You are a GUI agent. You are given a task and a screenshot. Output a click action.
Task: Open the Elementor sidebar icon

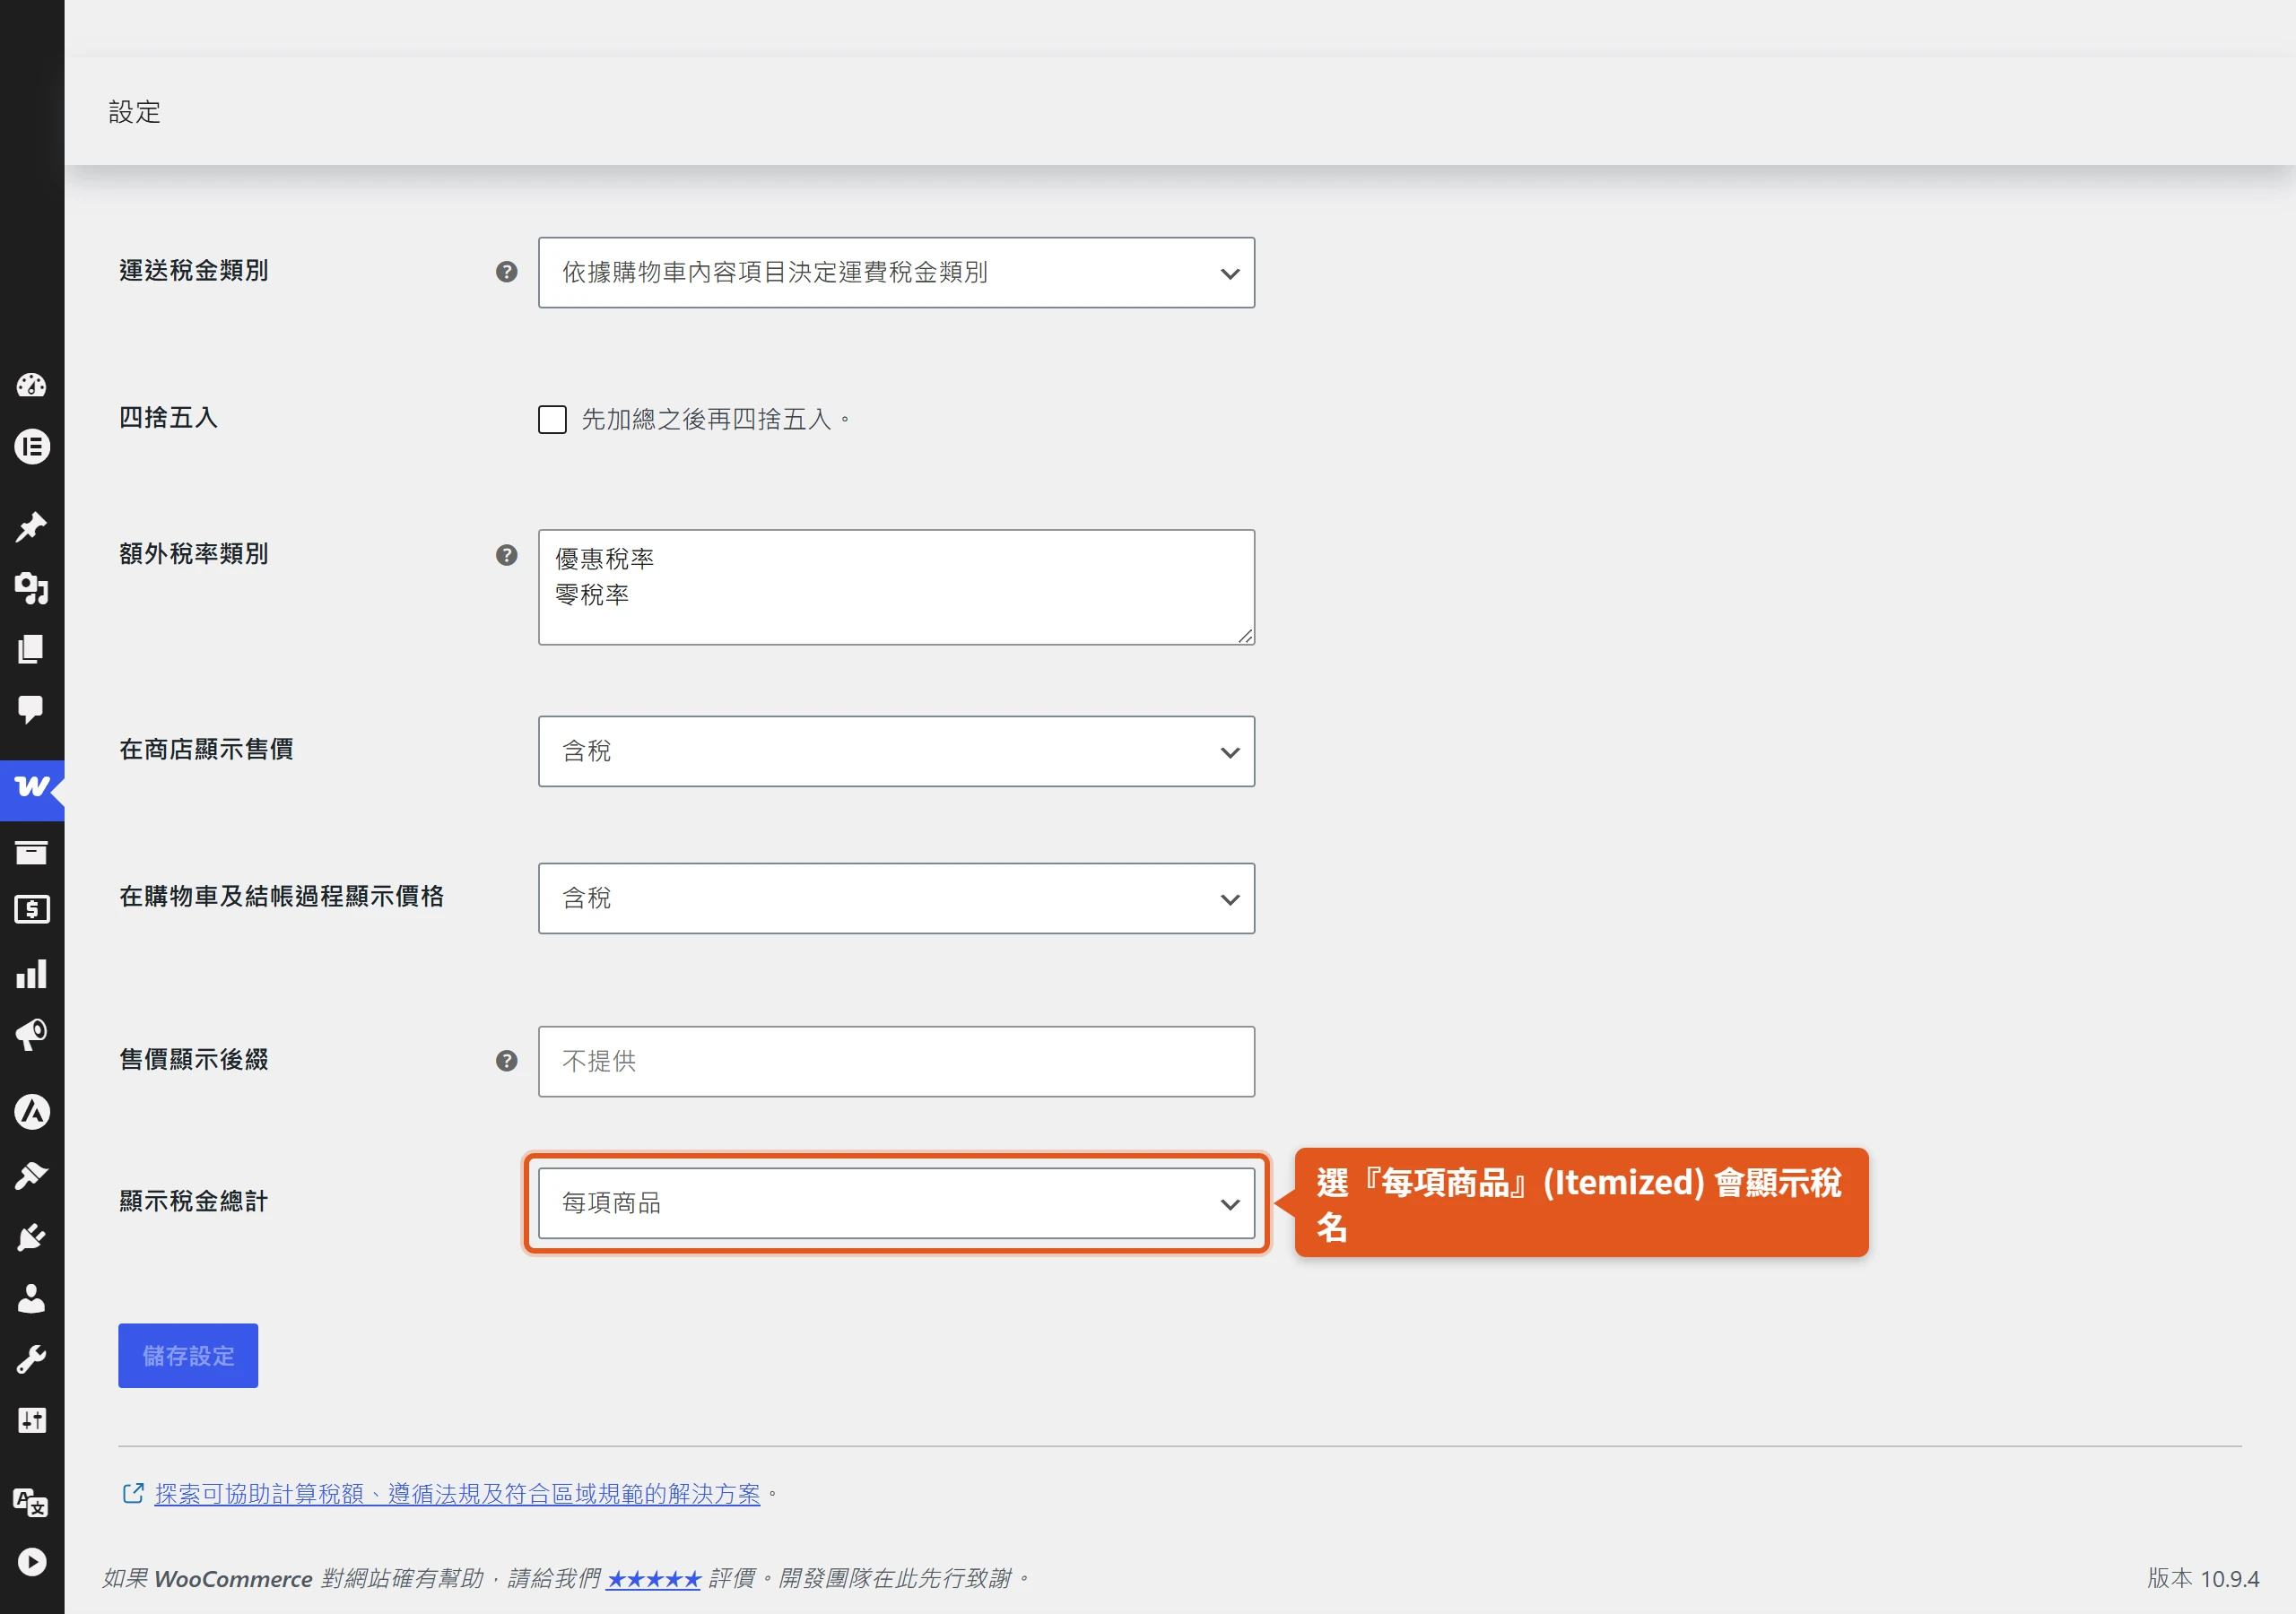coord(31,446)
